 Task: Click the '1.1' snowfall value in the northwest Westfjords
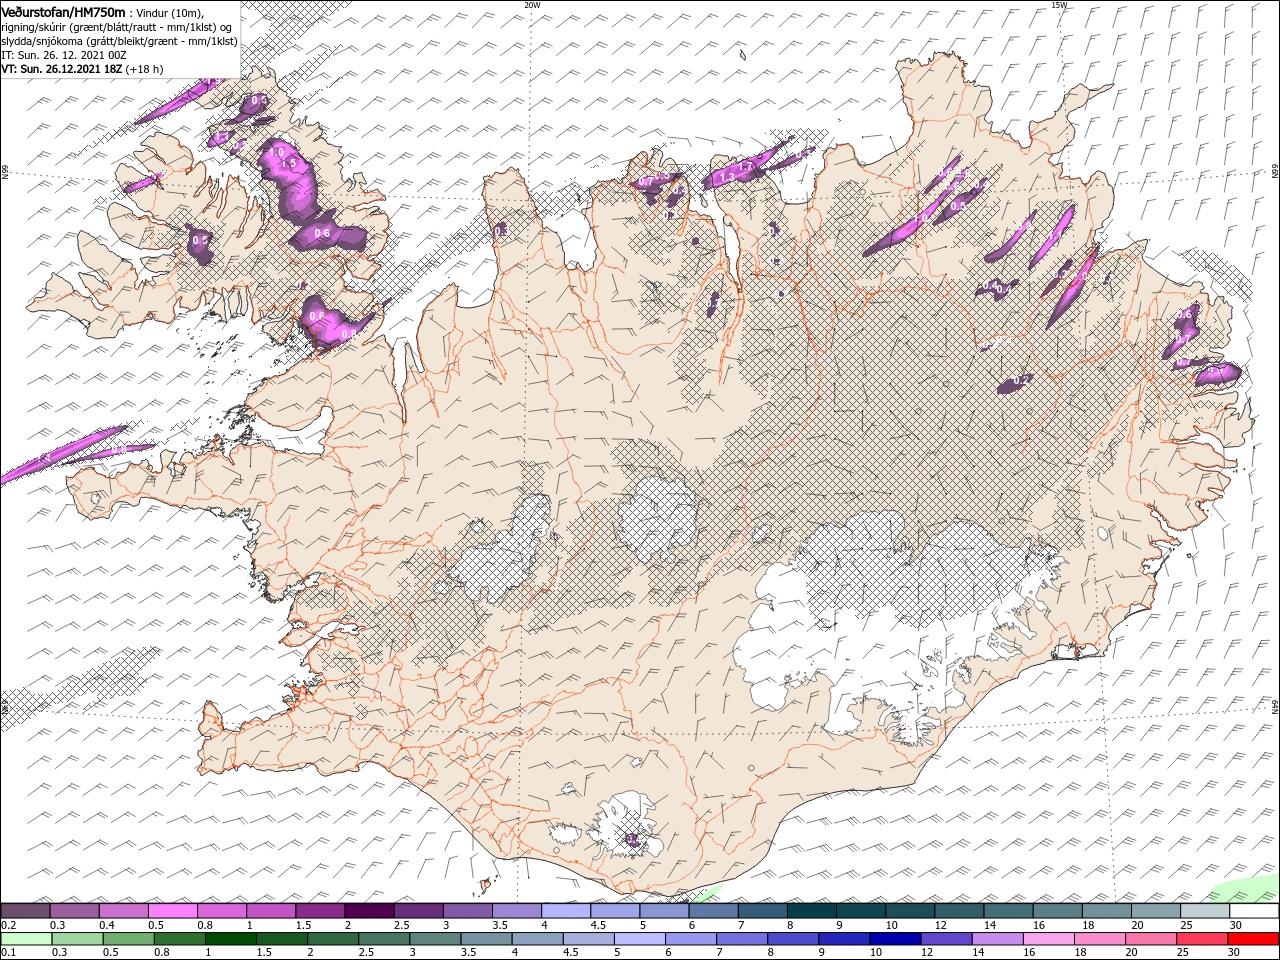click(221, 137)
